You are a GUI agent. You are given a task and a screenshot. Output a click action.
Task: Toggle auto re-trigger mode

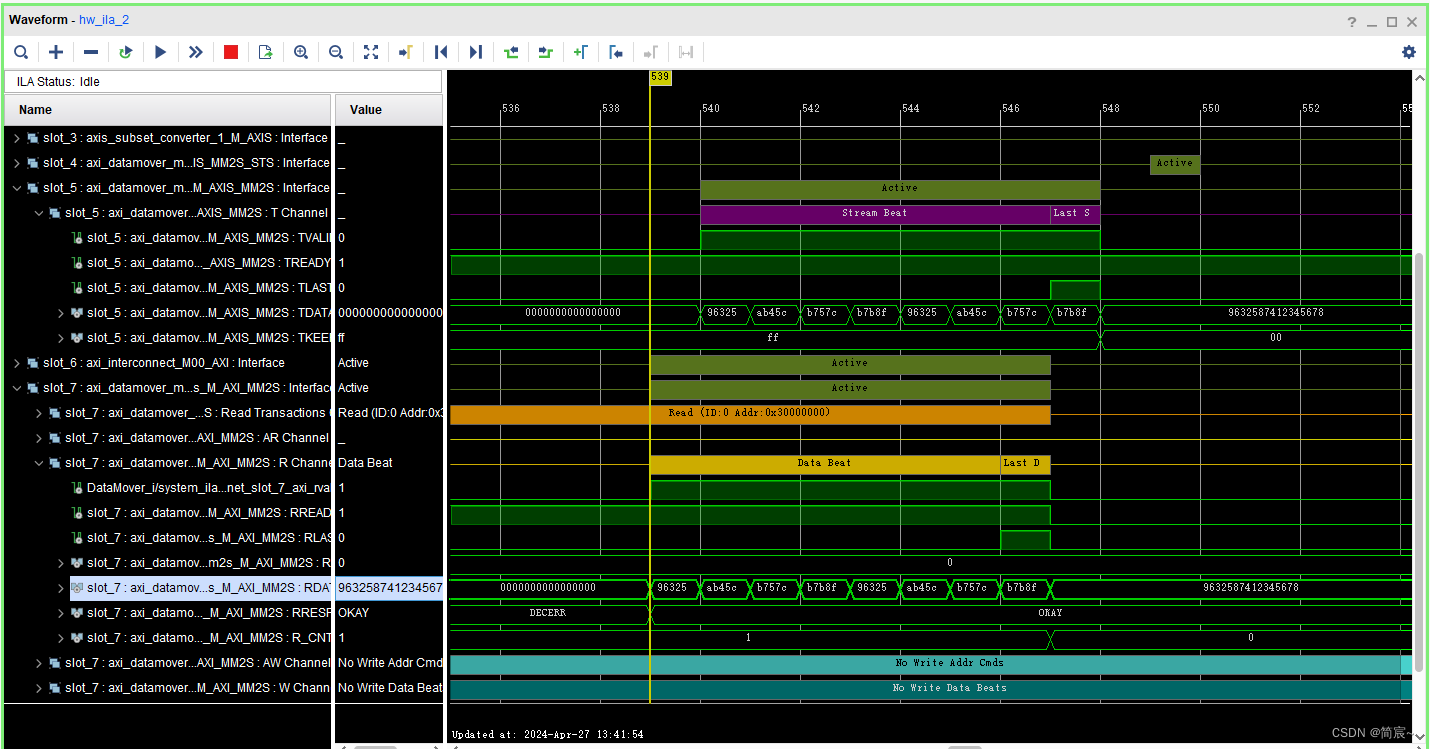(126, 52)
